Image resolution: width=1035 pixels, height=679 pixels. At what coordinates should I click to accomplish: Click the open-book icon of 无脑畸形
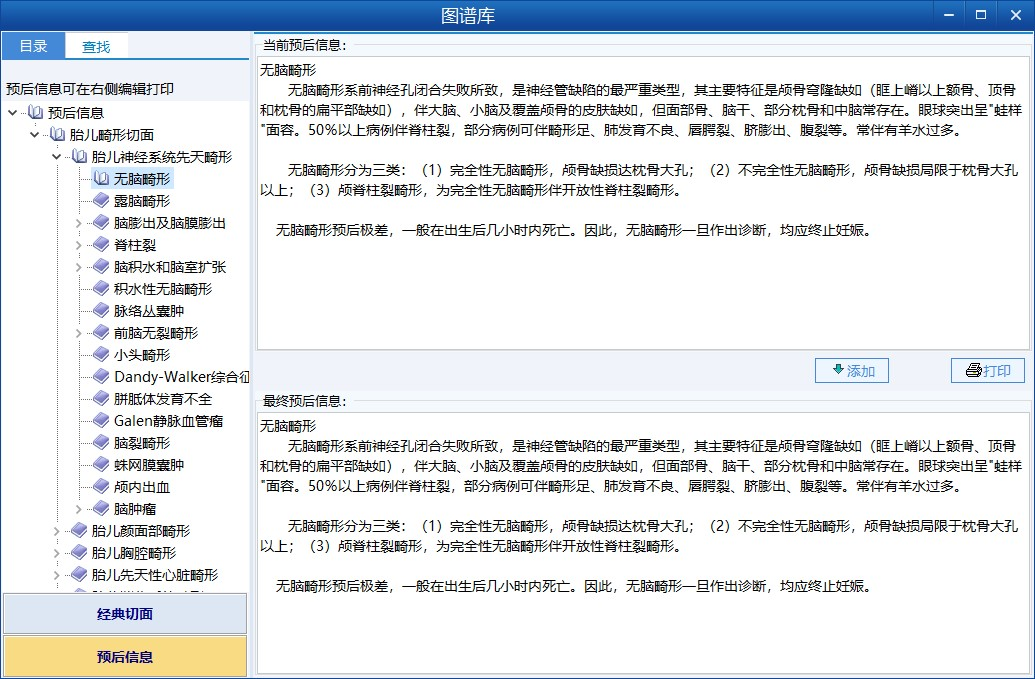(x=101, y=179)
